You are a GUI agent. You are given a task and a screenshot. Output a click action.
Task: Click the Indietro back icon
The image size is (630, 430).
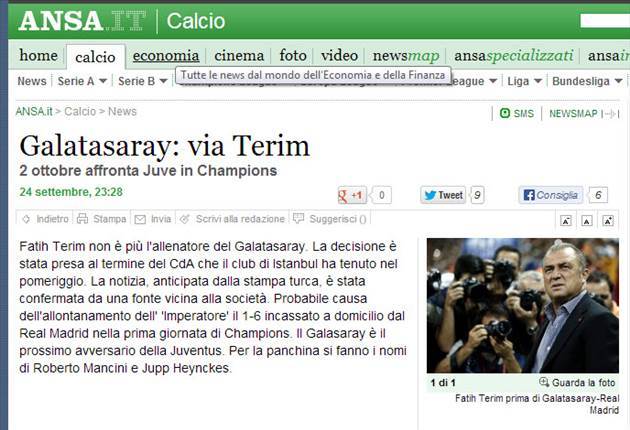coord(27,219)
